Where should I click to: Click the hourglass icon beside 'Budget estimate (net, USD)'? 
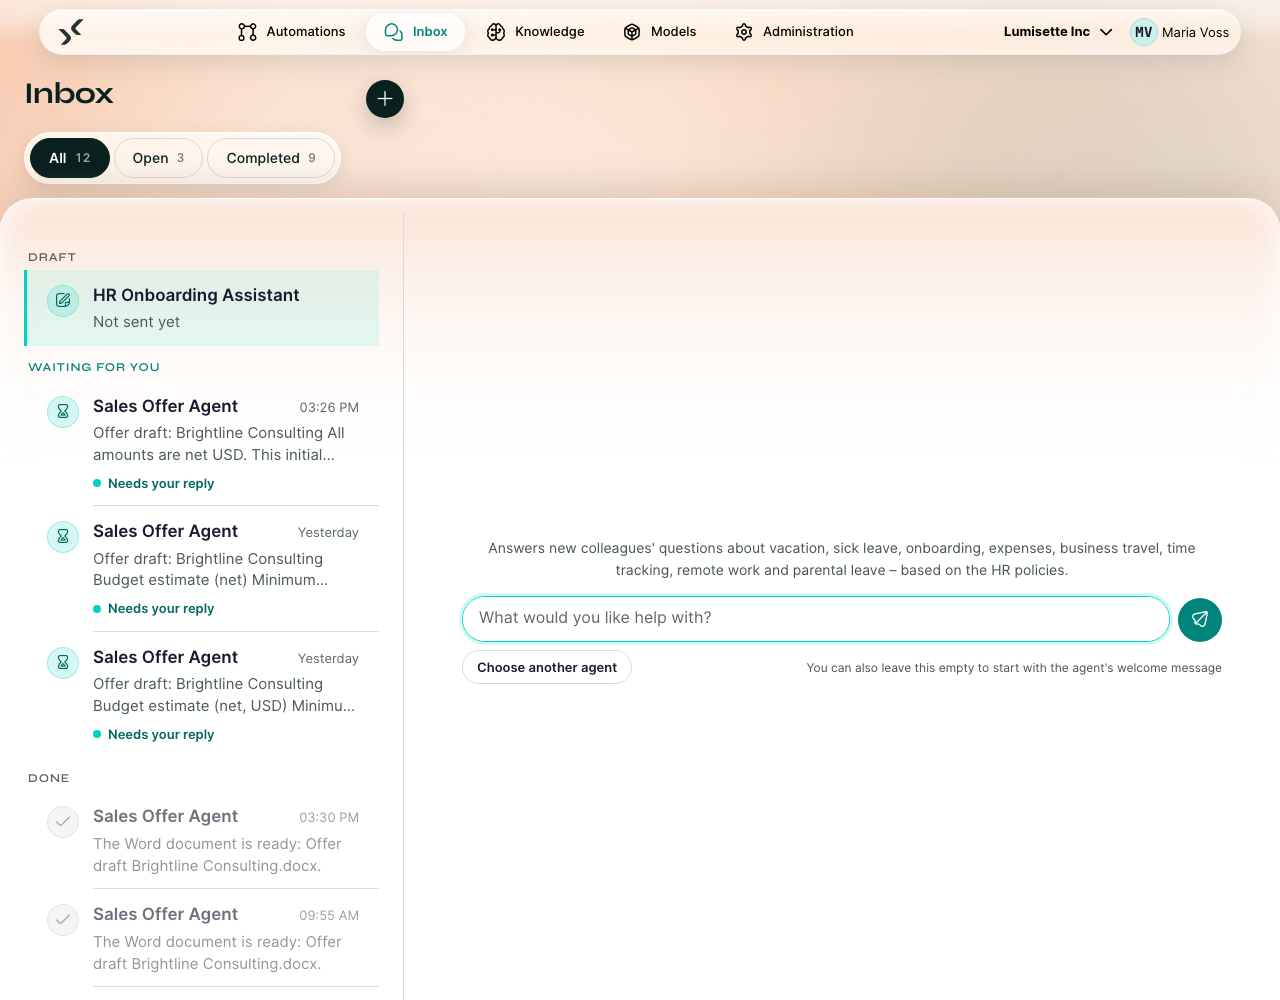(x=63, y=662)
